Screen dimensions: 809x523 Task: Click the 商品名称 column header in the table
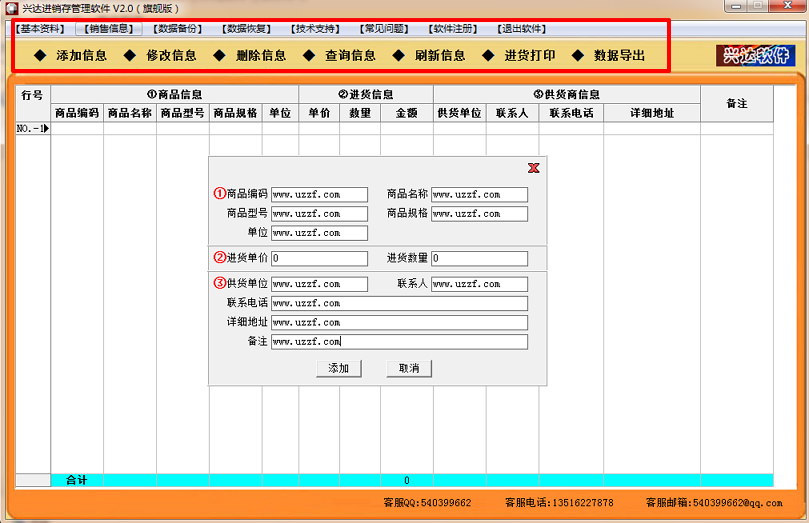pyautogui.click(x=130, y=113)
